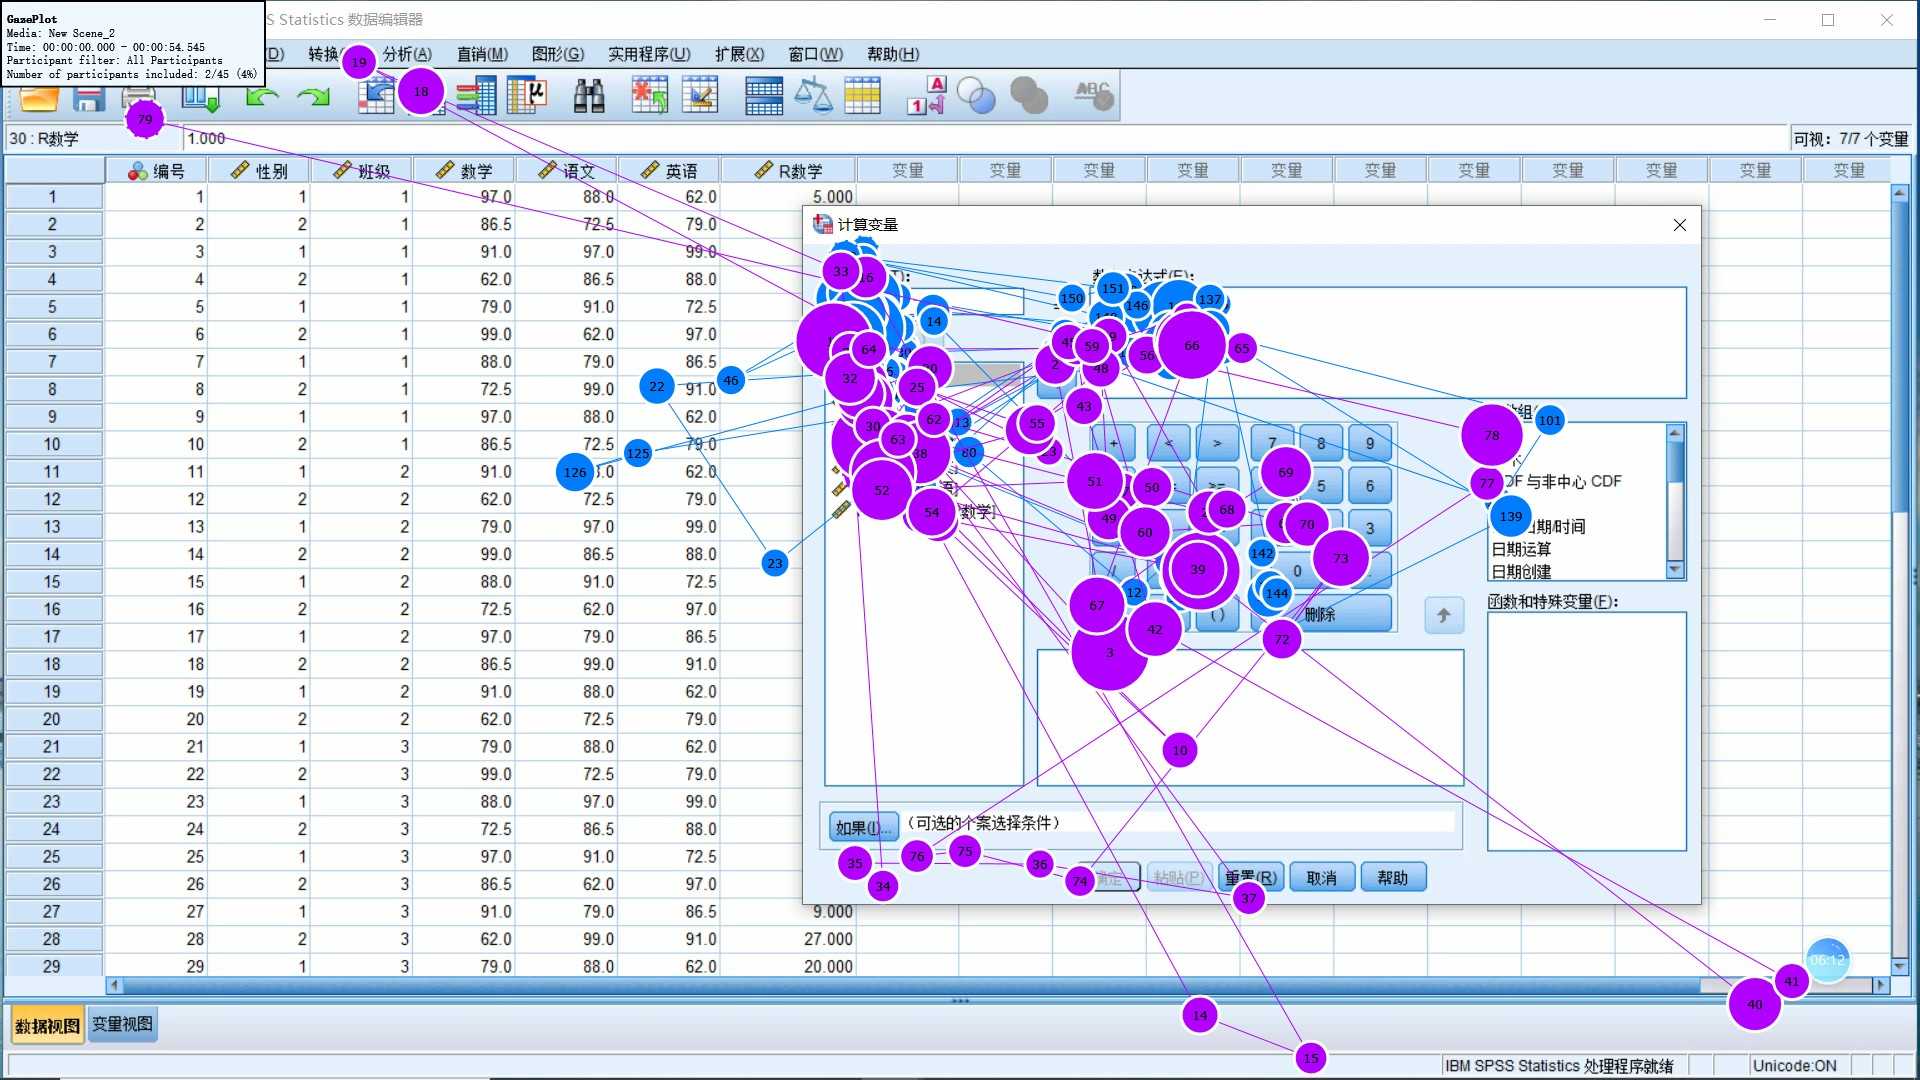Click the Save file floppy icon
The height and width of the screenshot is (1080, 1920).
[x=89, y=98]
